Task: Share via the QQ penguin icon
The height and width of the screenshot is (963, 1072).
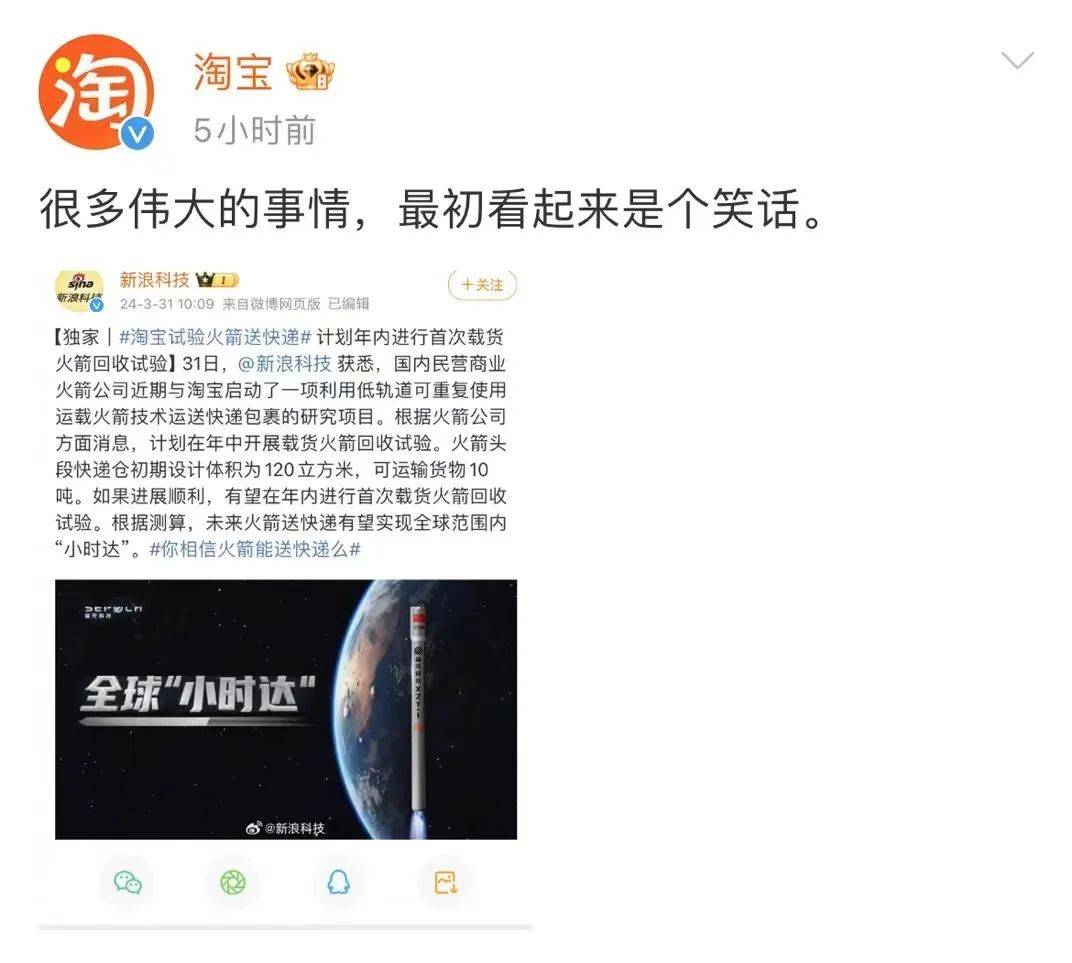Action: point(338,882)
